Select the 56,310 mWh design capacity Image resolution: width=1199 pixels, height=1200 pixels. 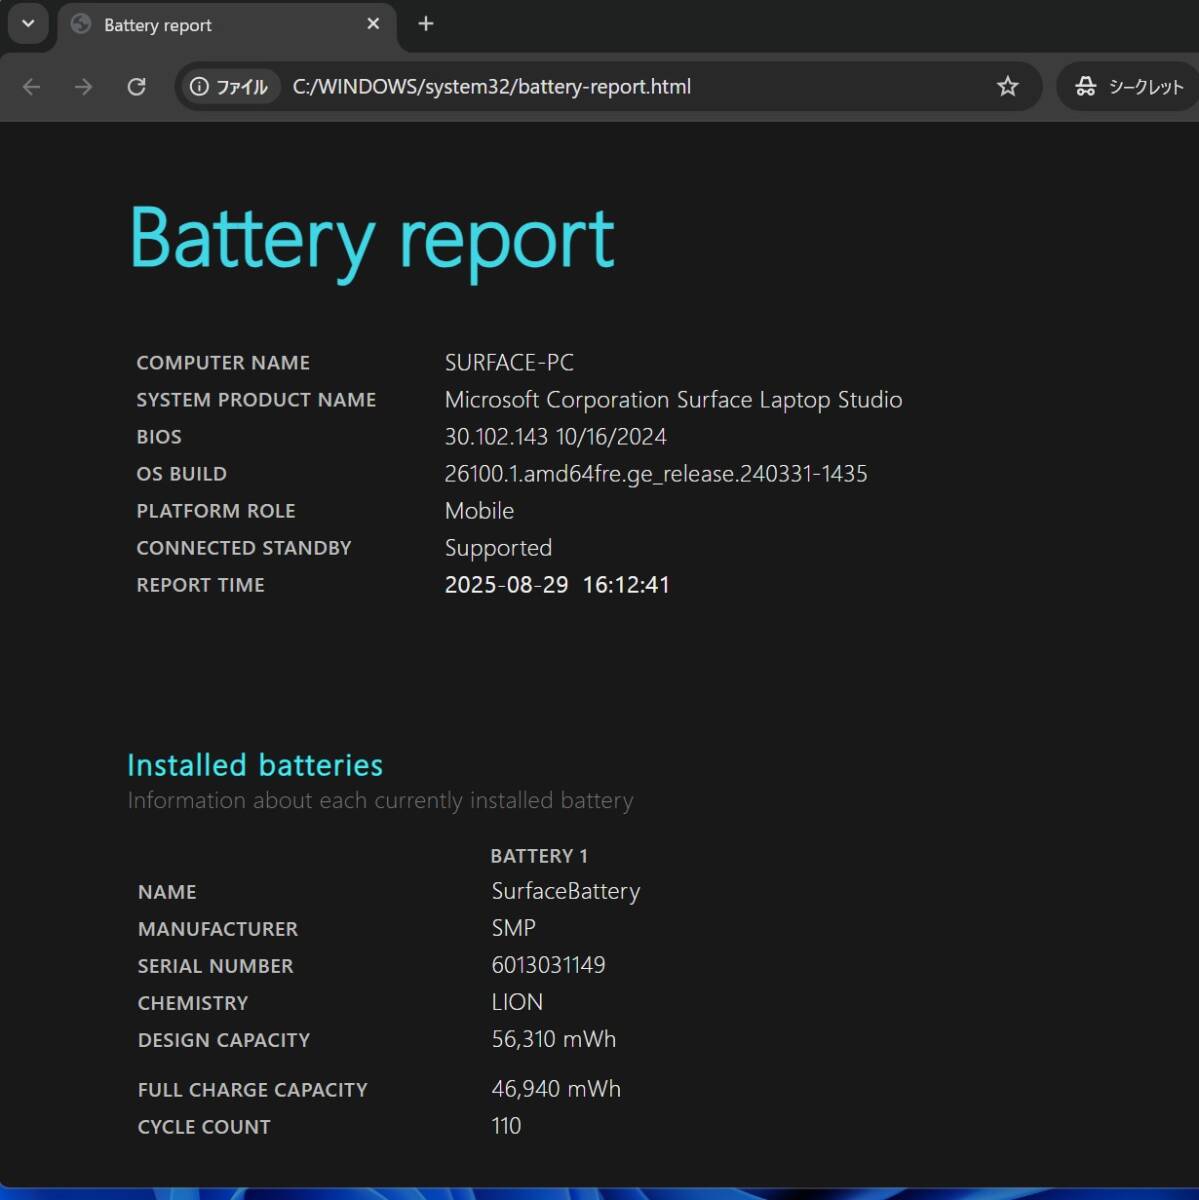554,1039
